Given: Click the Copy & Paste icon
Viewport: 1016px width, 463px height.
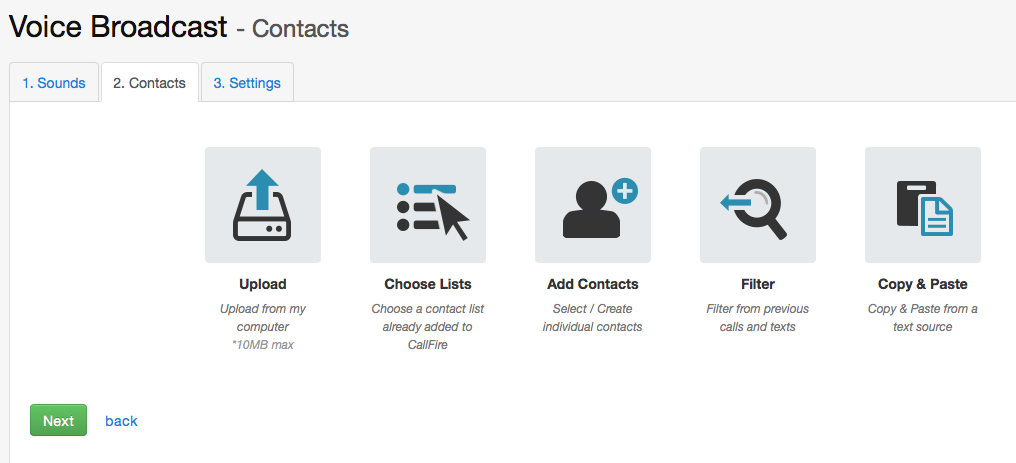Looking at the screenshot, I should click(x=922, y=205).
